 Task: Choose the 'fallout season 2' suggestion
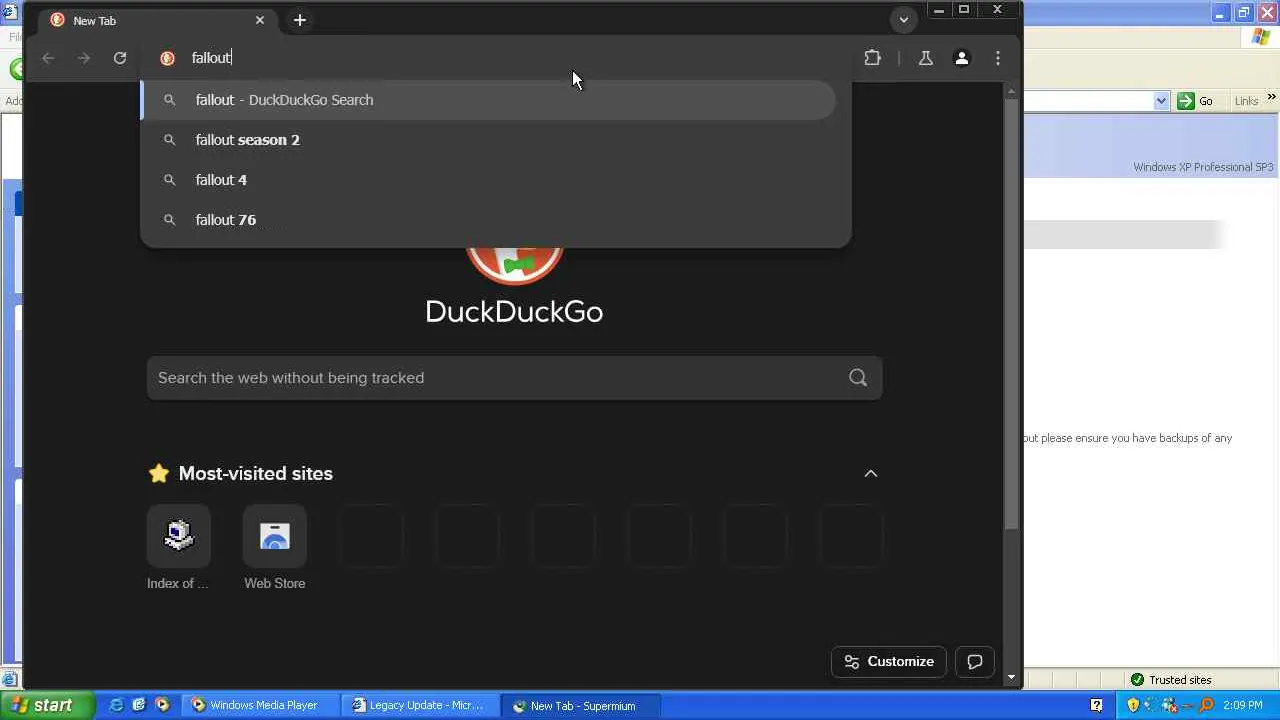[488, 140]
